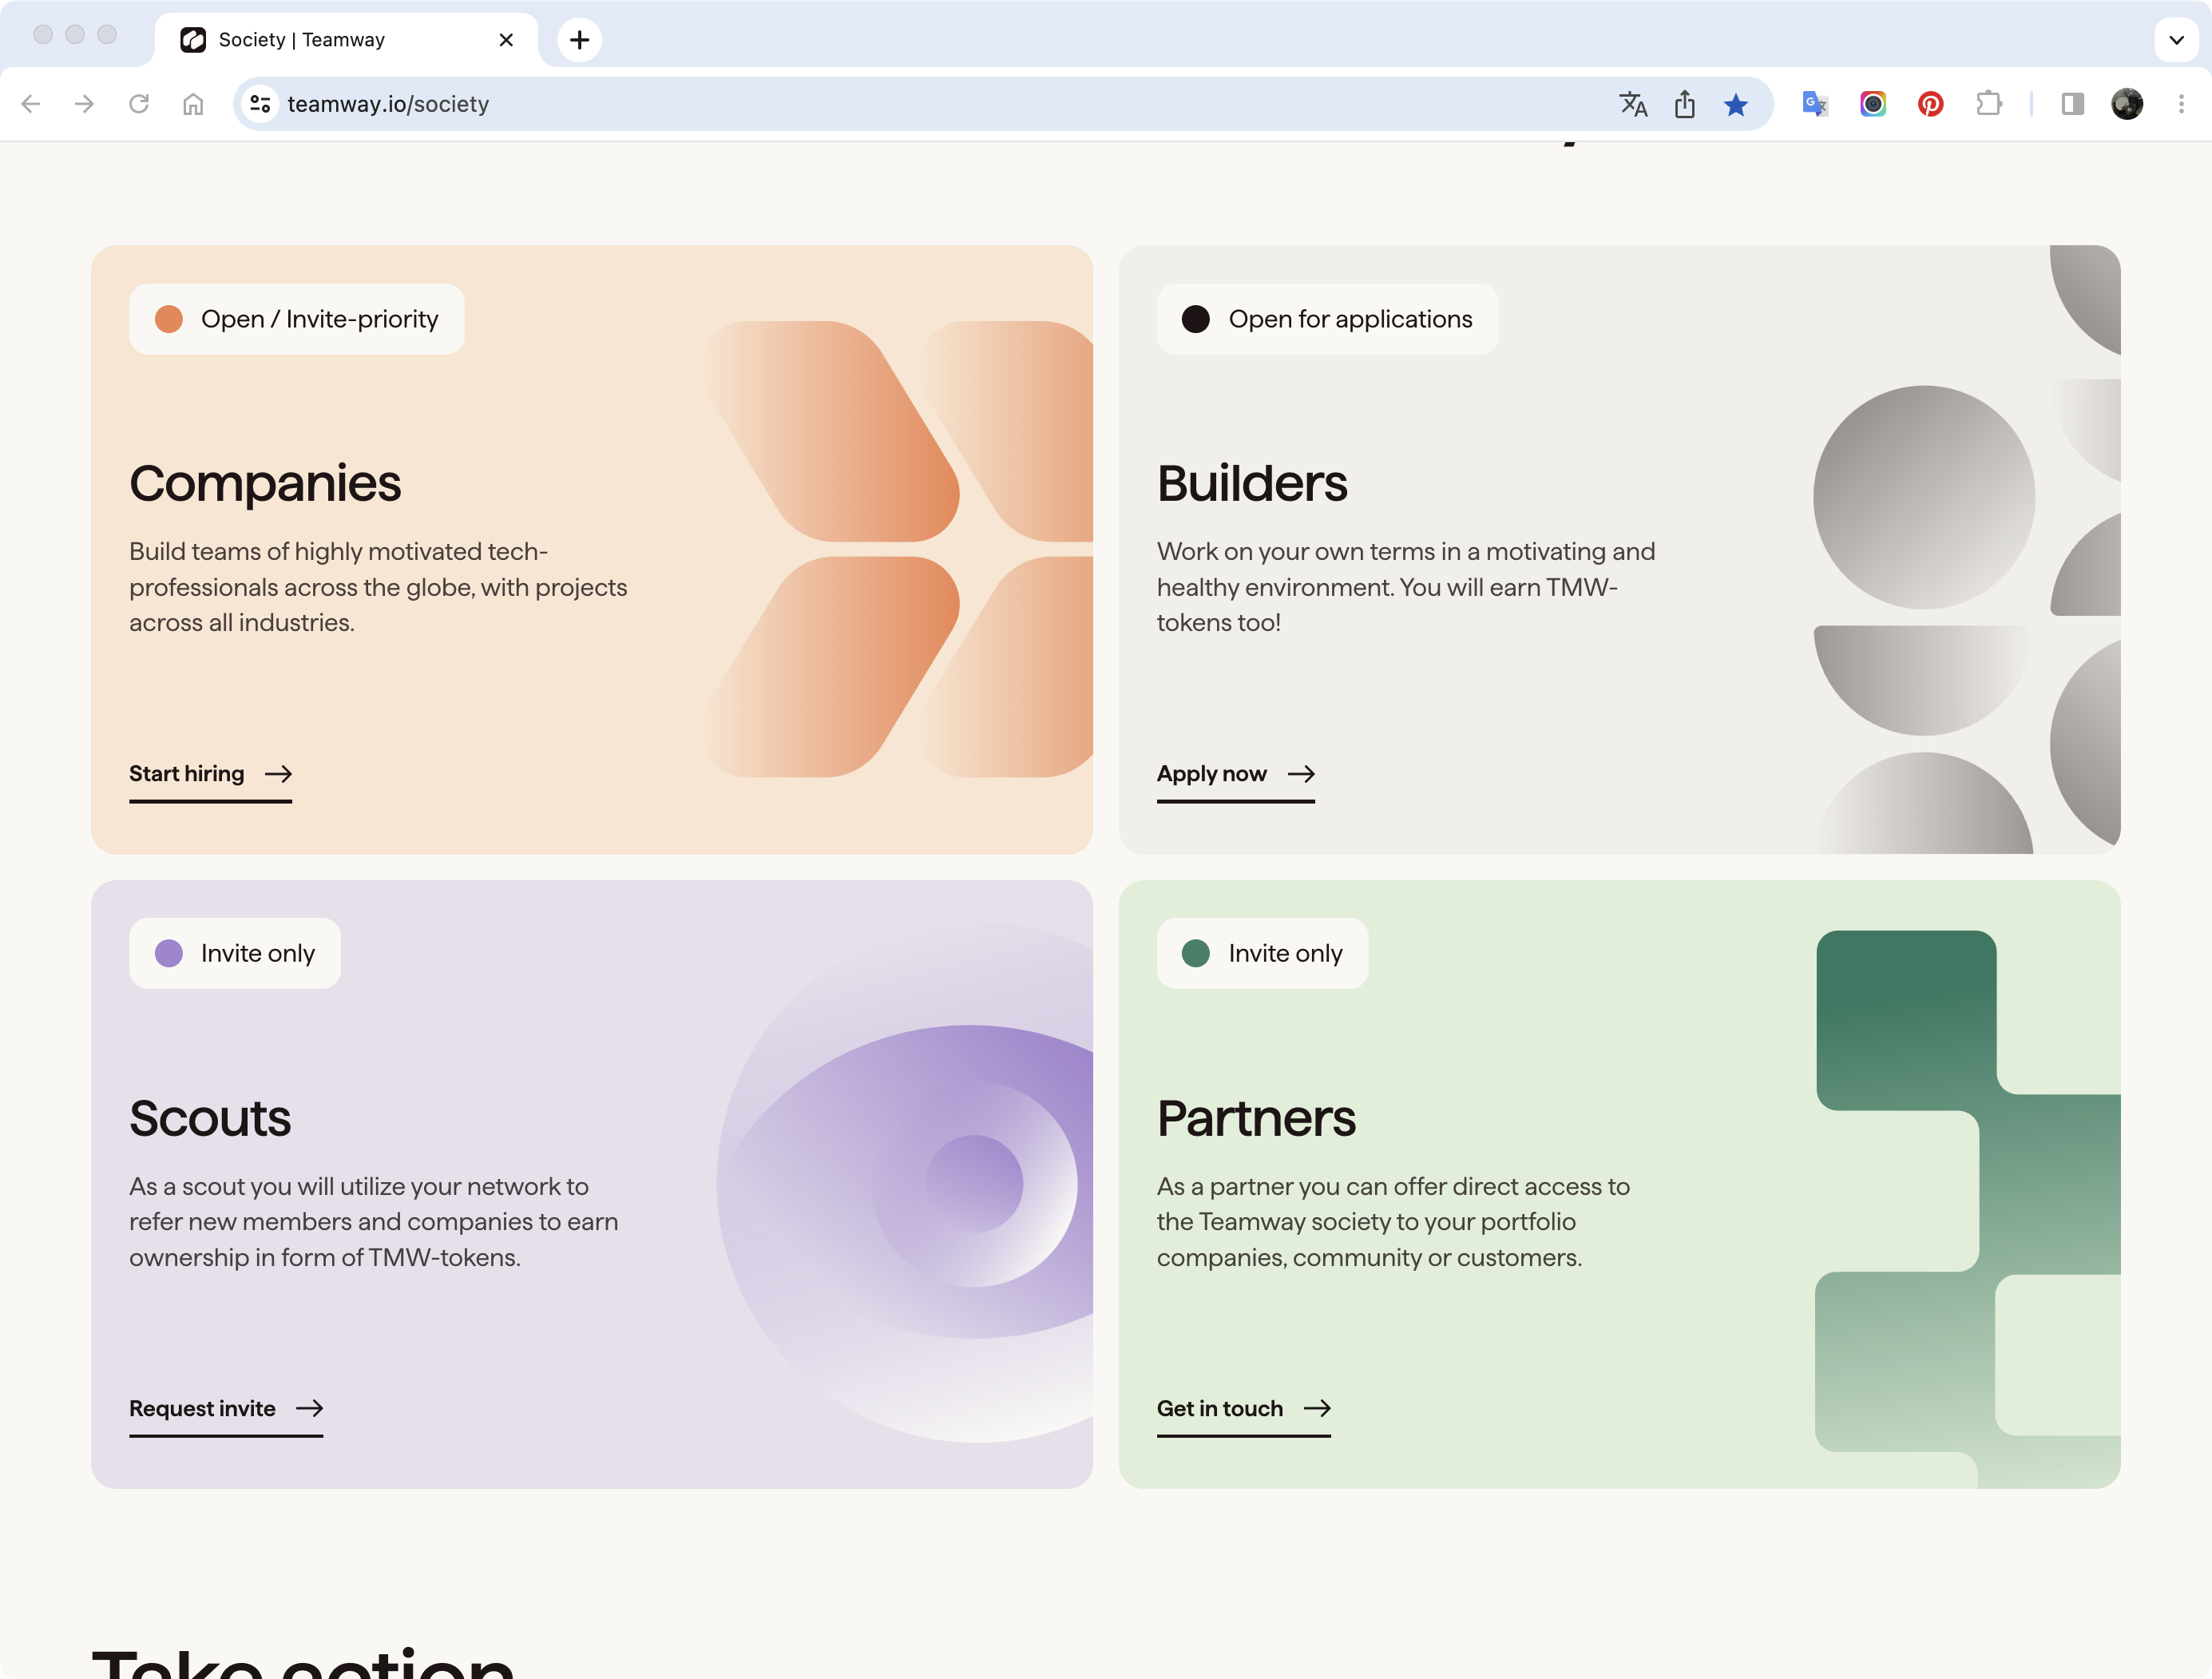Open the Pinterest extension
Viewport: 2212px width, 1679px height.
[1931, 104]
